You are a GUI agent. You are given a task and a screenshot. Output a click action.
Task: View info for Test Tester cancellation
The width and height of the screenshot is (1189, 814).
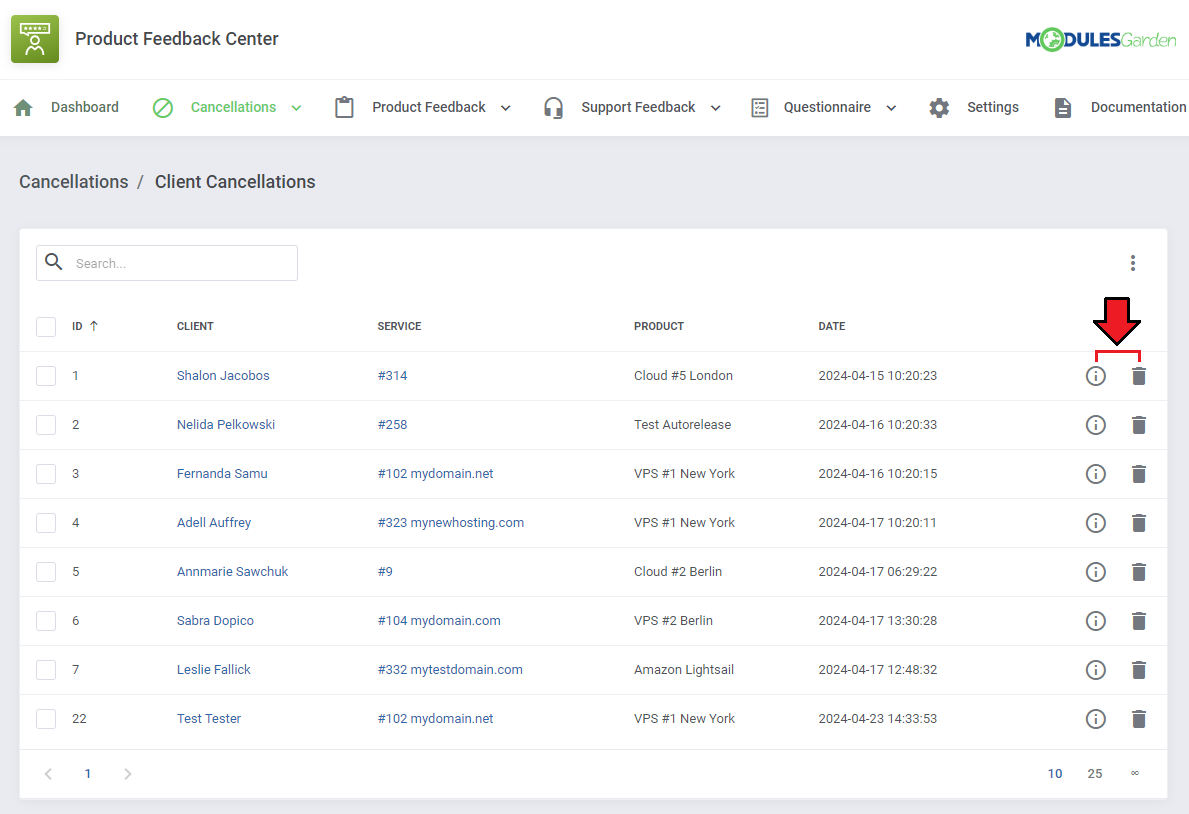pos(1096,718)
